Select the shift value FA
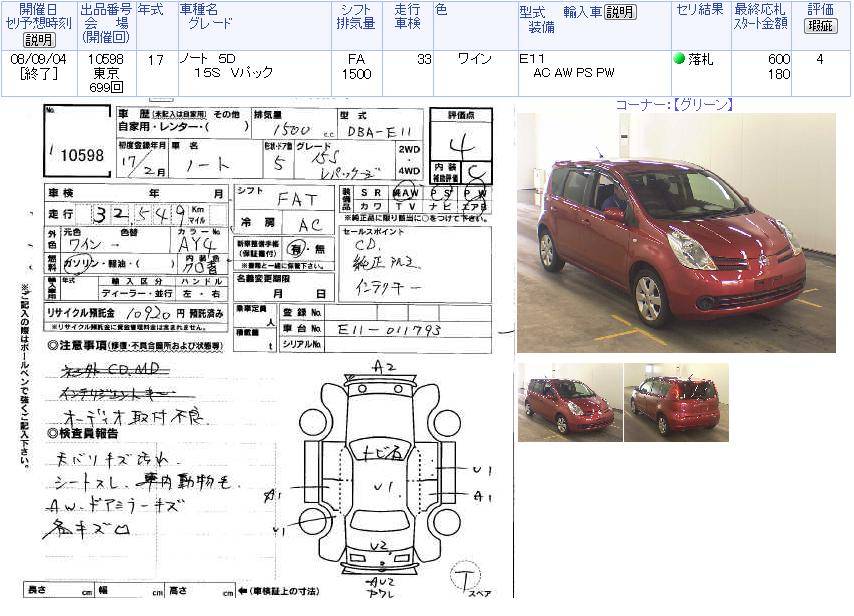The image size is (854, 616). pos(356,59)
